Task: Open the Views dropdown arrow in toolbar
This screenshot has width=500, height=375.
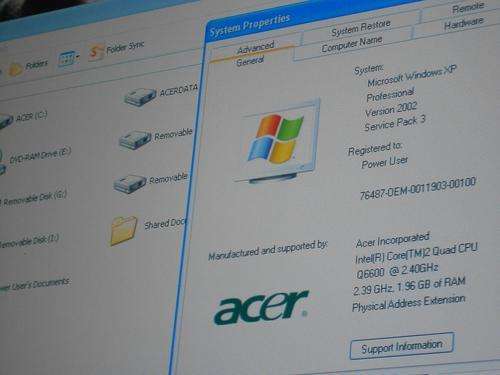Action: 78,57
